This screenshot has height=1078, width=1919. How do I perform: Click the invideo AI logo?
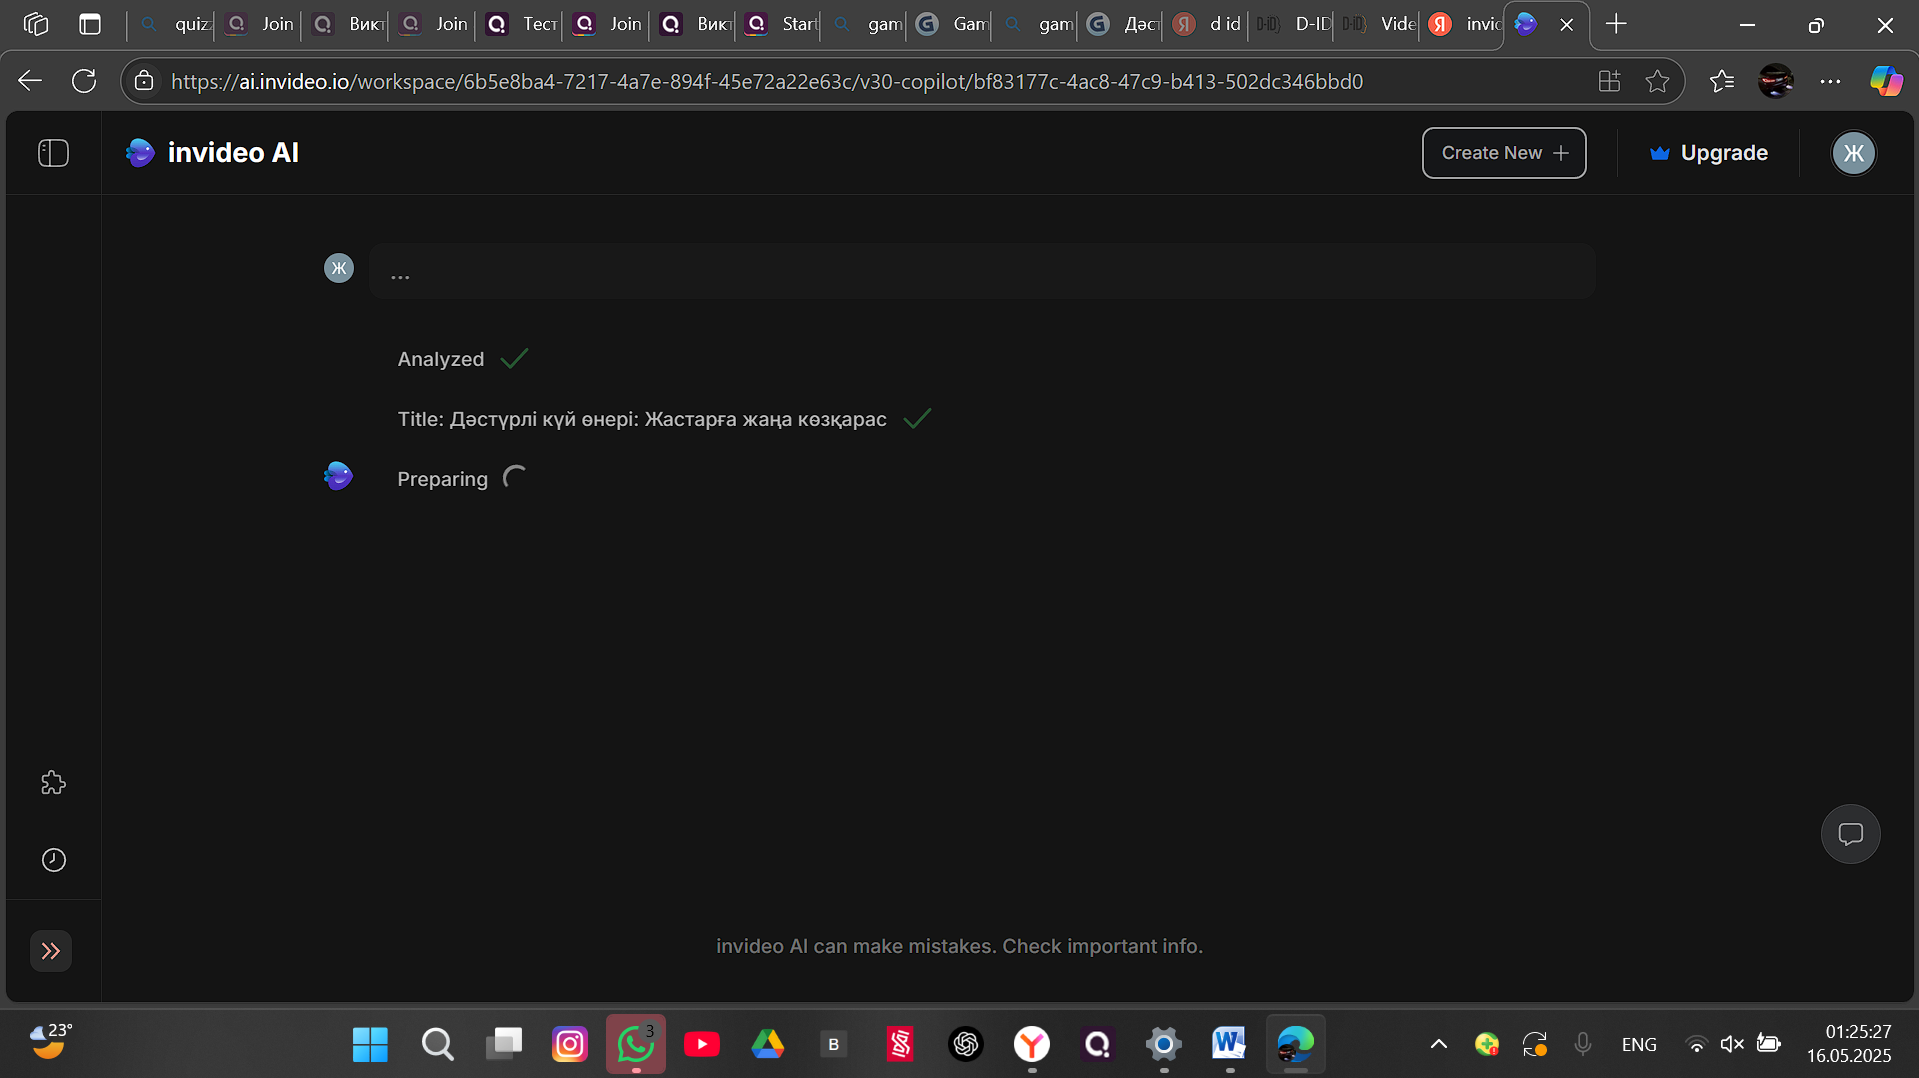[x=212, y=153]
